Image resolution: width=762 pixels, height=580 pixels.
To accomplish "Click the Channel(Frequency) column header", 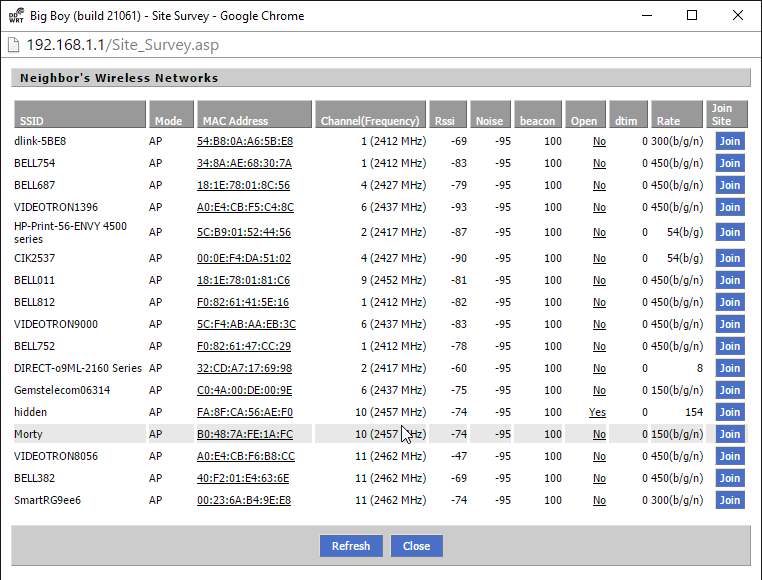I will pyautogui.click(x=370, y=114).
